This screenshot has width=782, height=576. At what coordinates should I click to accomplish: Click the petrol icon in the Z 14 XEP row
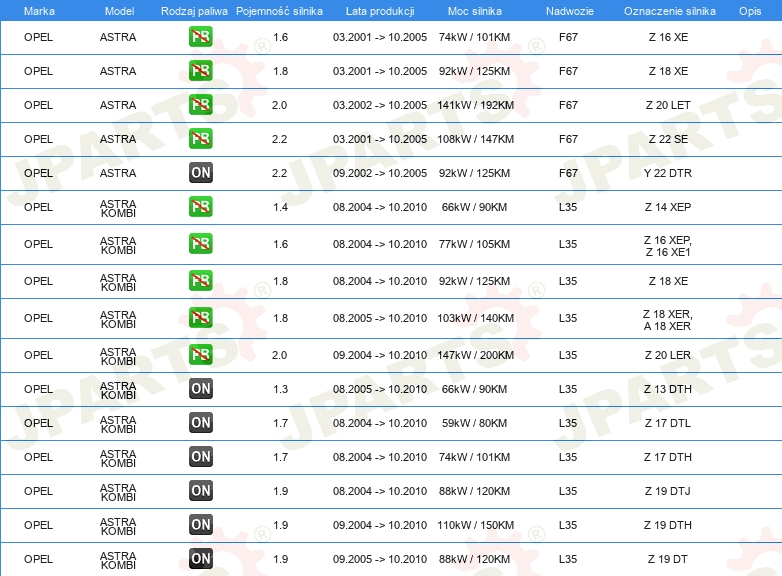coord(200,206)
